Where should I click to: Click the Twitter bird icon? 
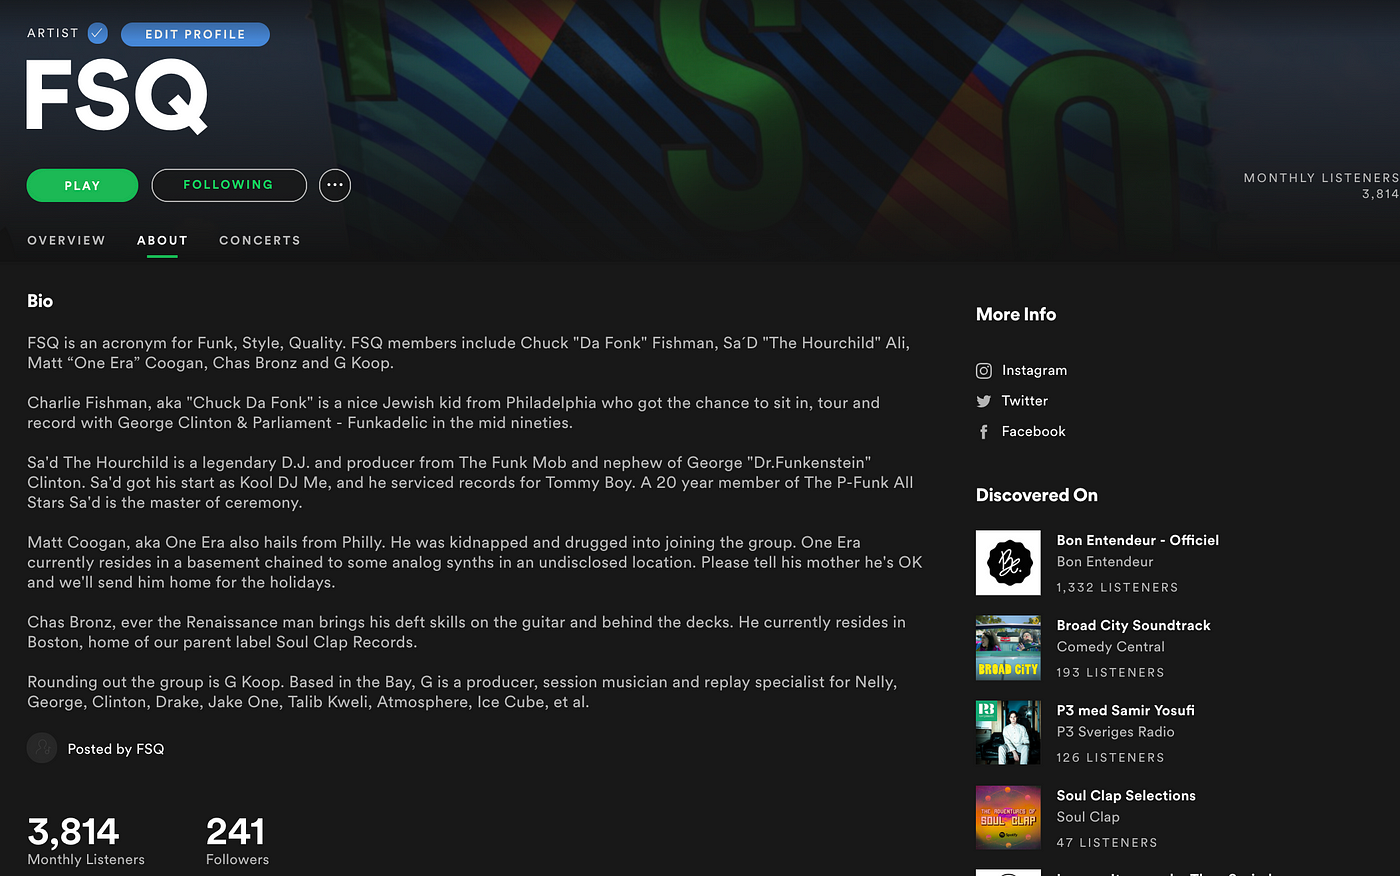pos(984,401)
